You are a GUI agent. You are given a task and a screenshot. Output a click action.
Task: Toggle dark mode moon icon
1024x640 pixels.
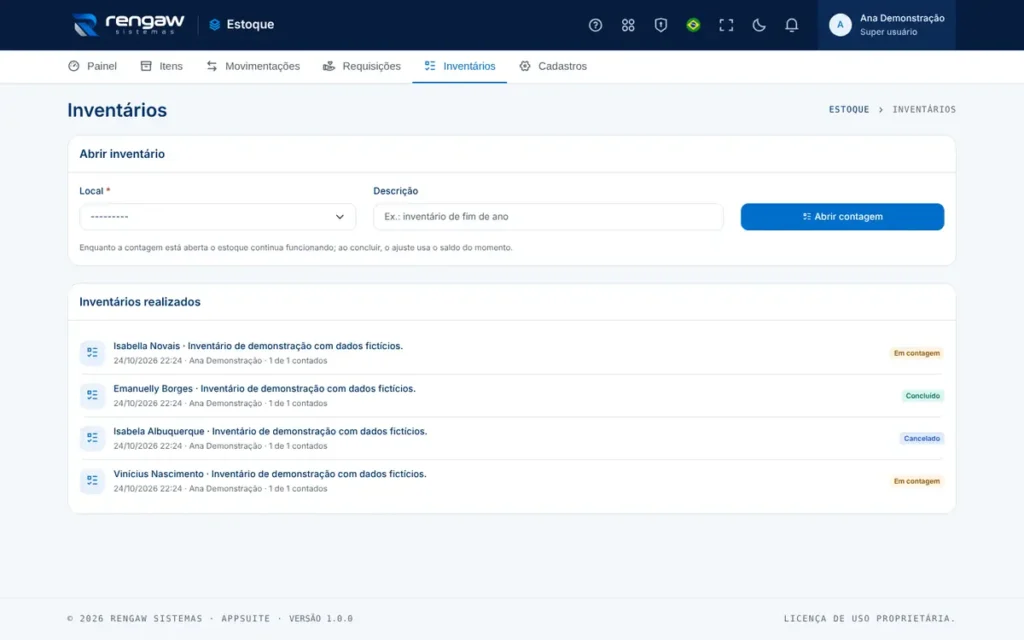coord(758,25)
